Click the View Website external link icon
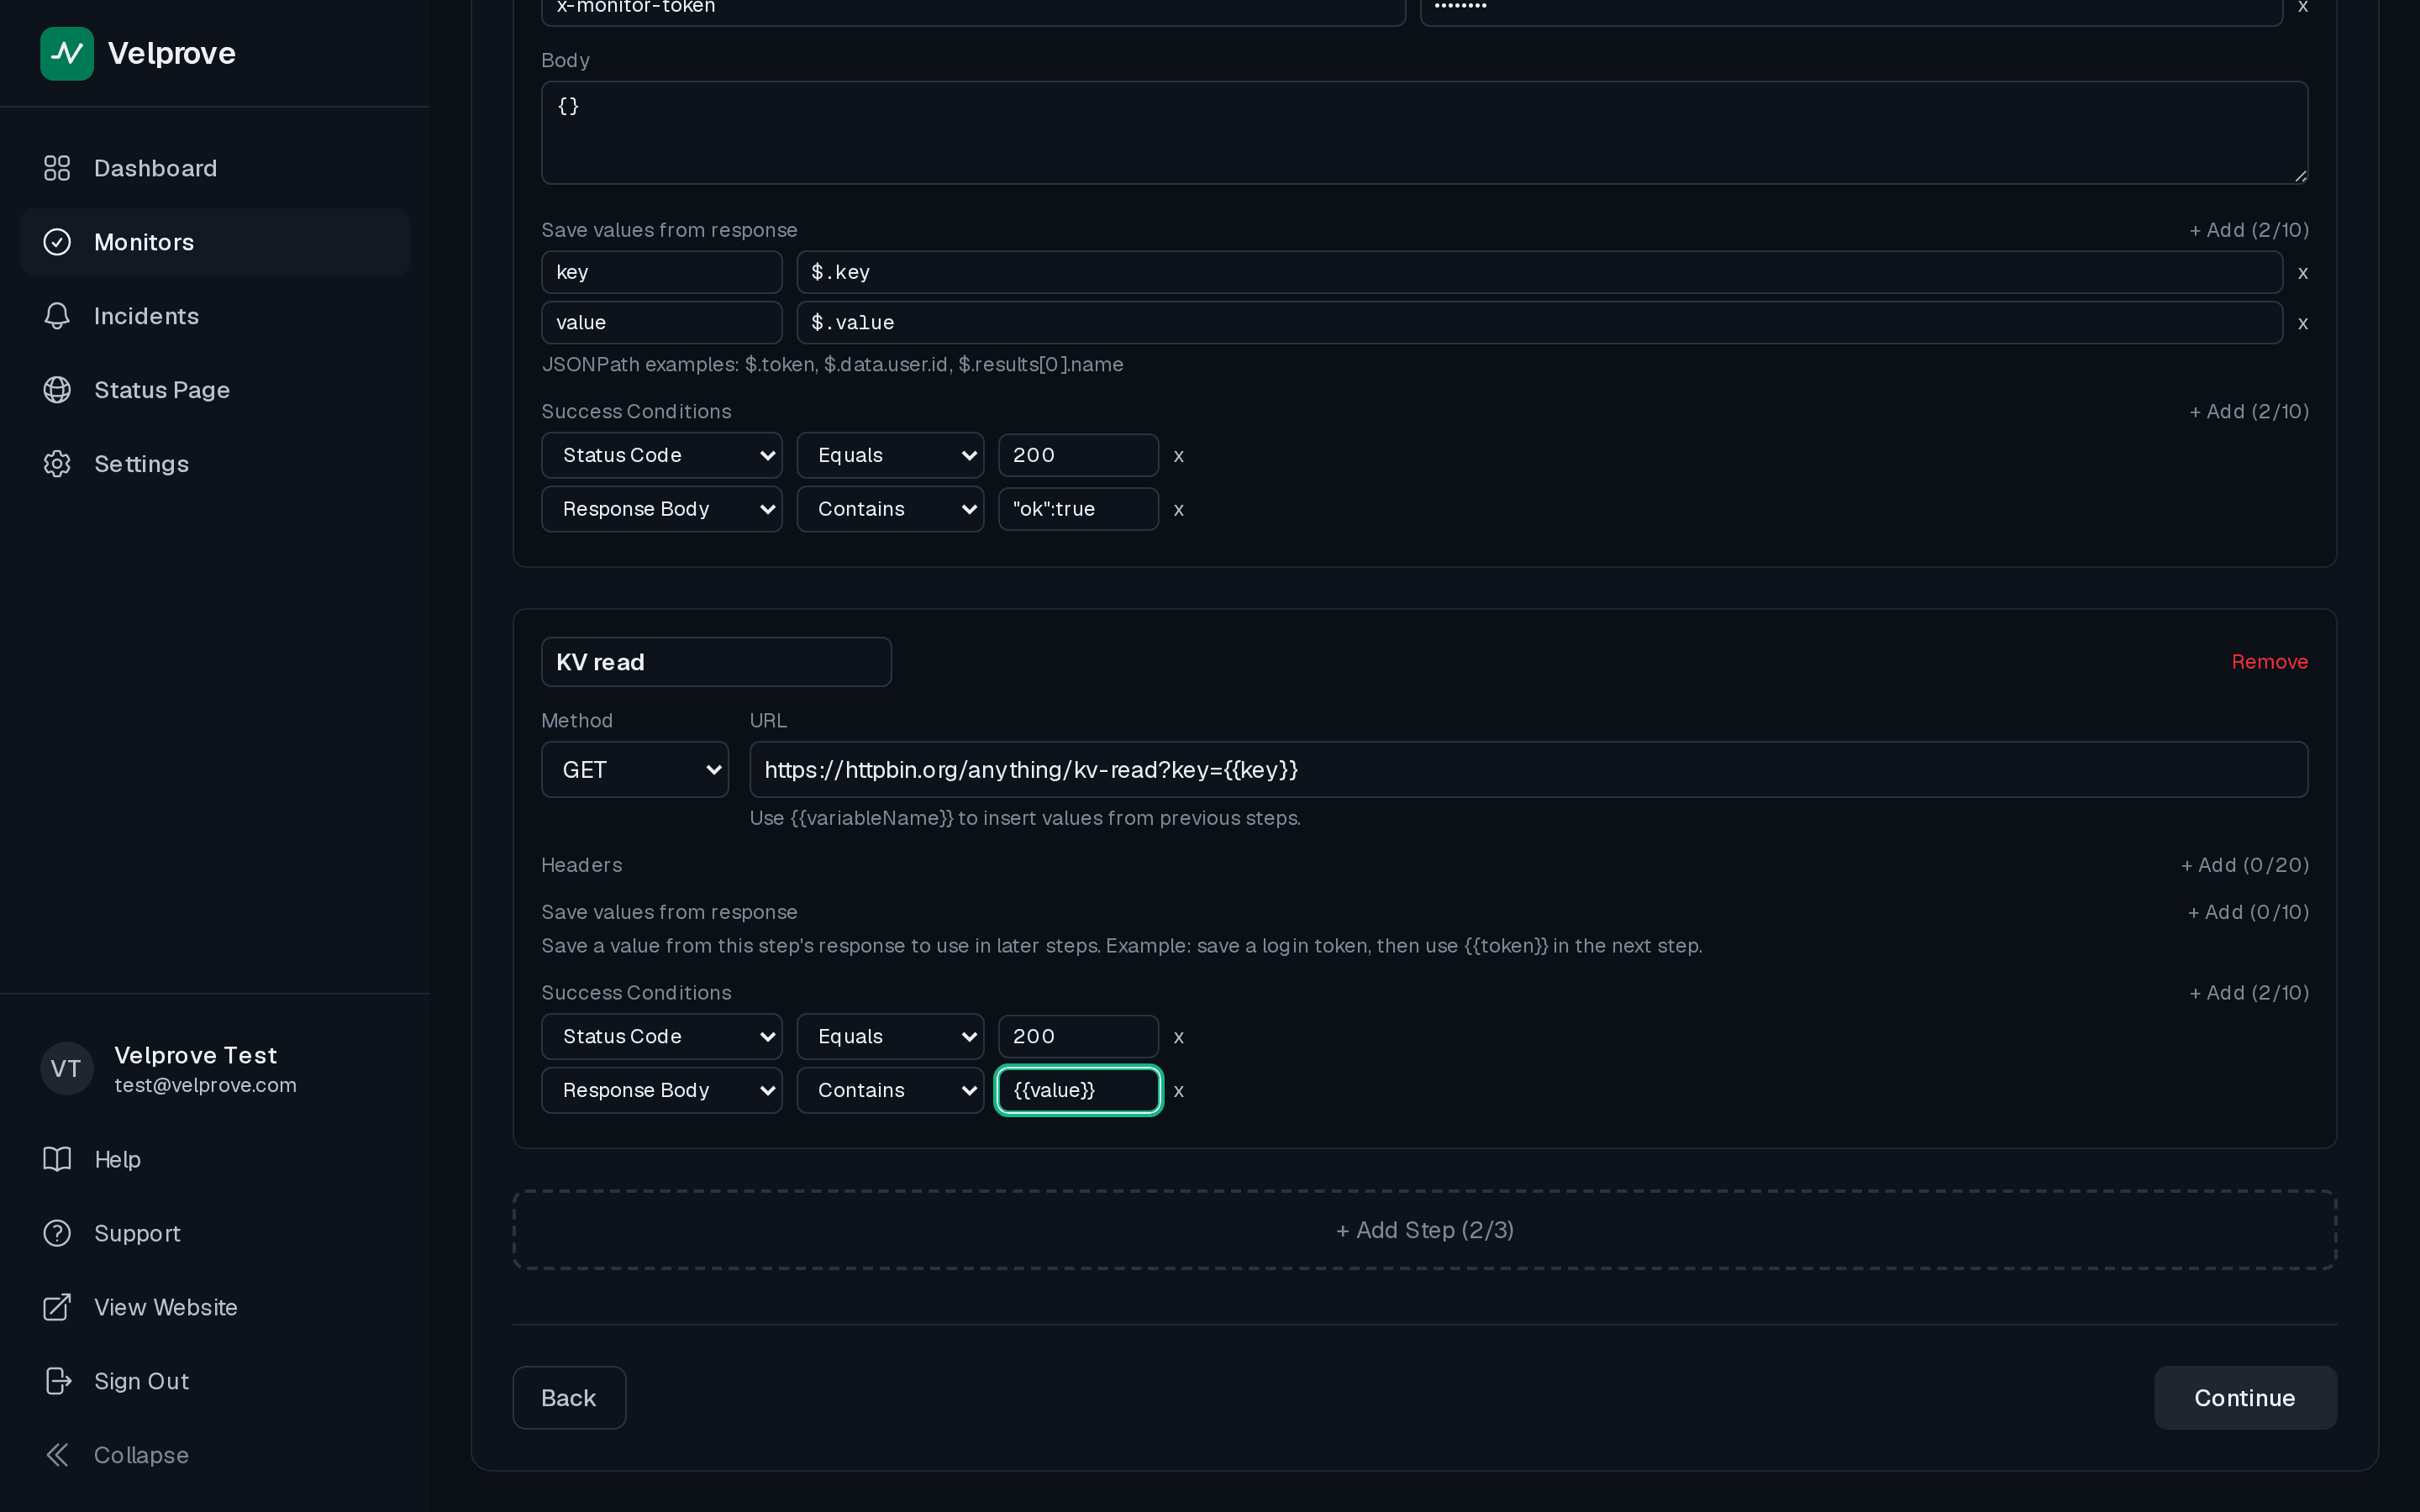Image resolution: width=2420 pixels, height=1512 pixels. point(57,1307)
